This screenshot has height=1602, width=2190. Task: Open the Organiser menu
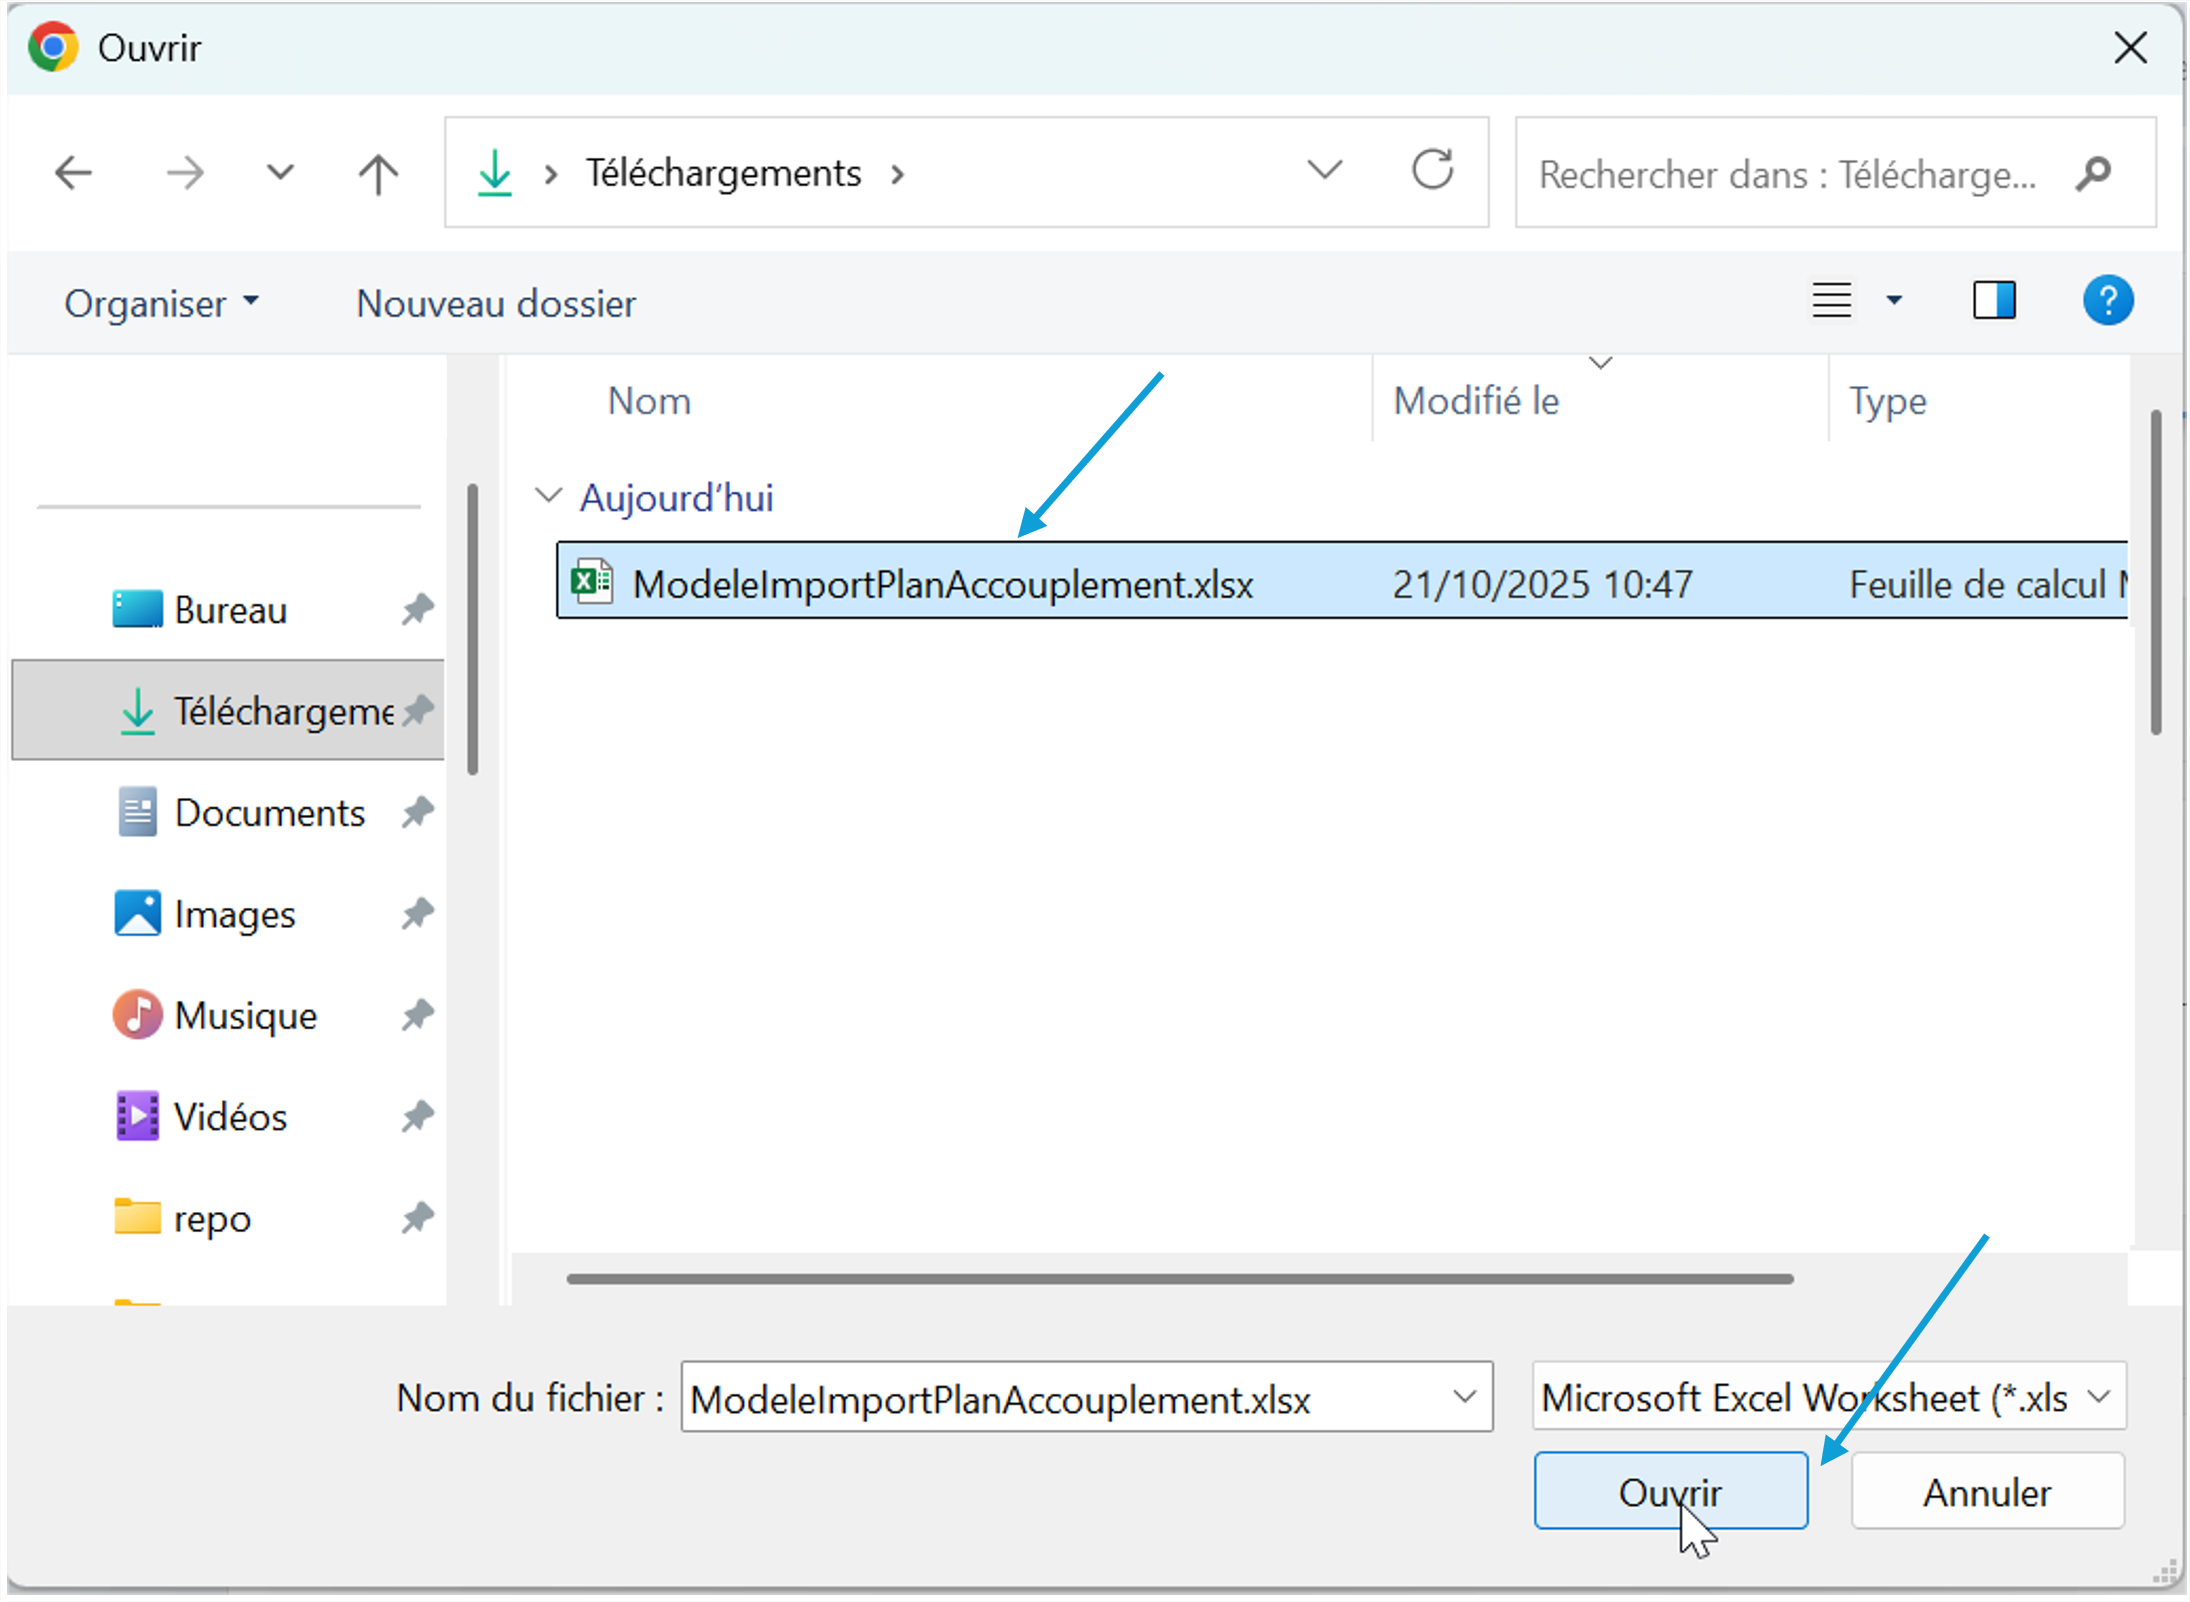pos(161,303)
